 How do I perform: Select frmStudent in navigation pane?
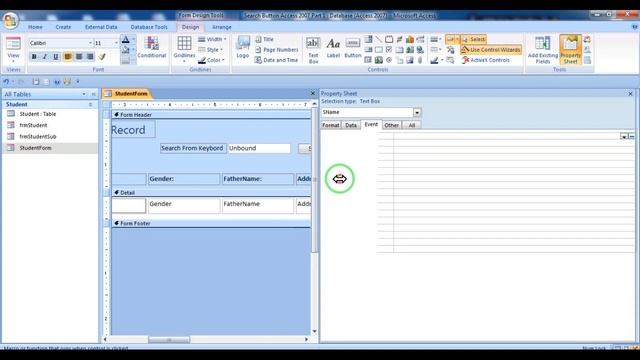(x=33, y=125)
